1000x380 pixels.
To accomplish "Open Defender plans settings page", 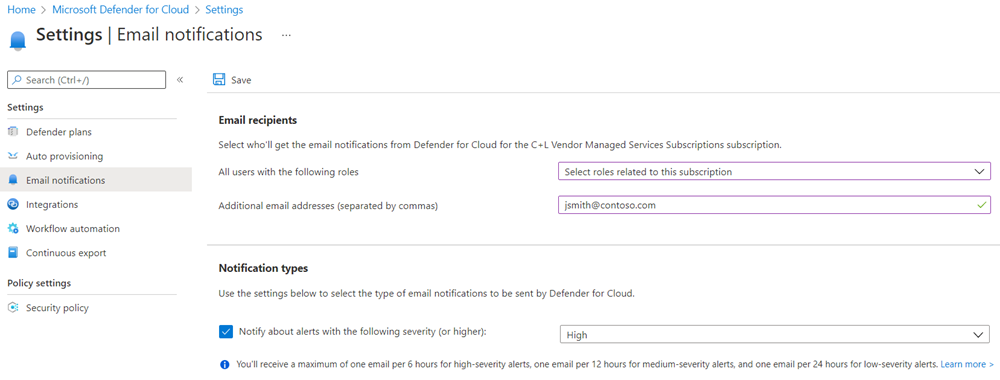I will coord(59,132).
